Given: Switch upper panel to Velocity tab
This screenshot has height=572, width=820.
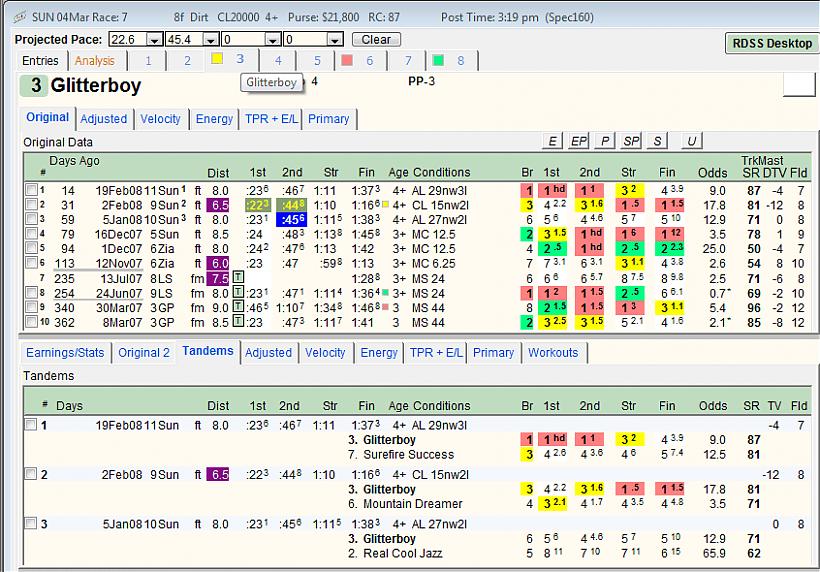Looking at the screenshot, I should (160, 119).
